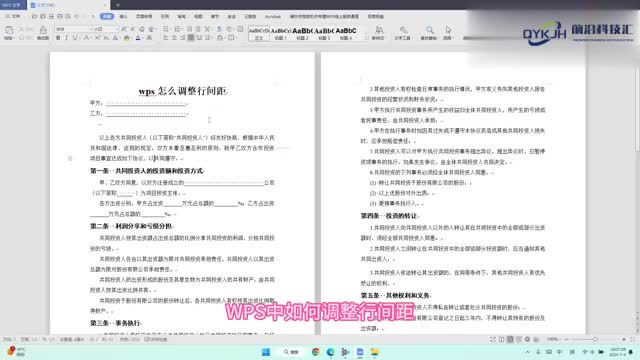Image resolution: width=640 pixels, height=360 pixels.
Task: Apply the Heading 2 style
Action: [302, 33]
